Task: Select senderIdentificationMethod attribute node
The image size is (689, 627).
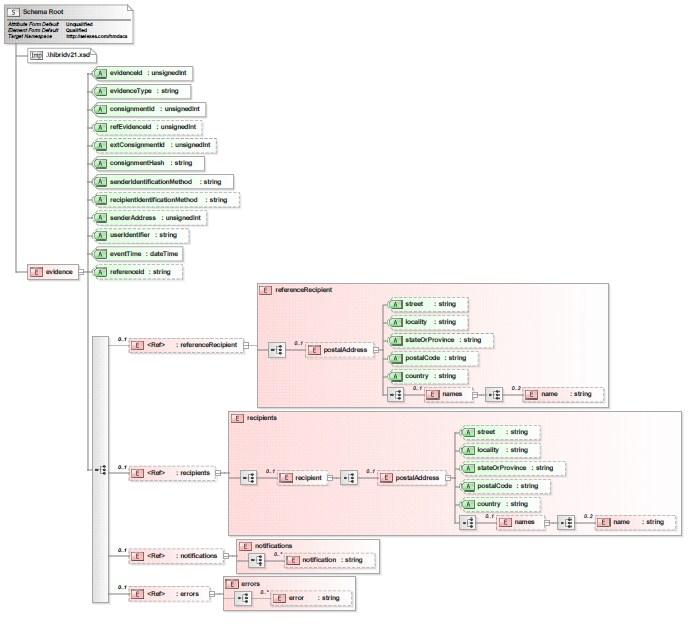Action: tap(163, 182)
